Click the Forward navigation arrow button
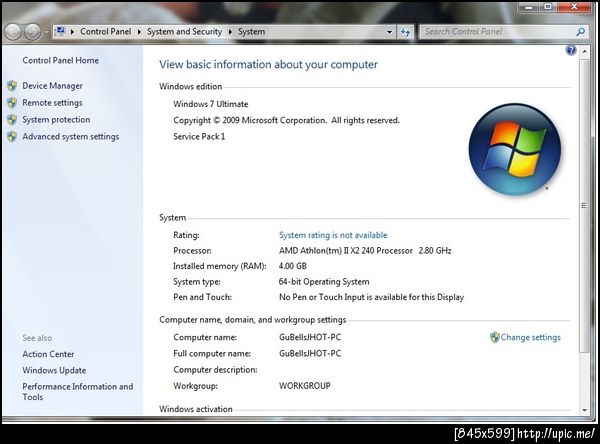Screen dimensions: 600x444 pyautogui.click(x=33, y=32)
